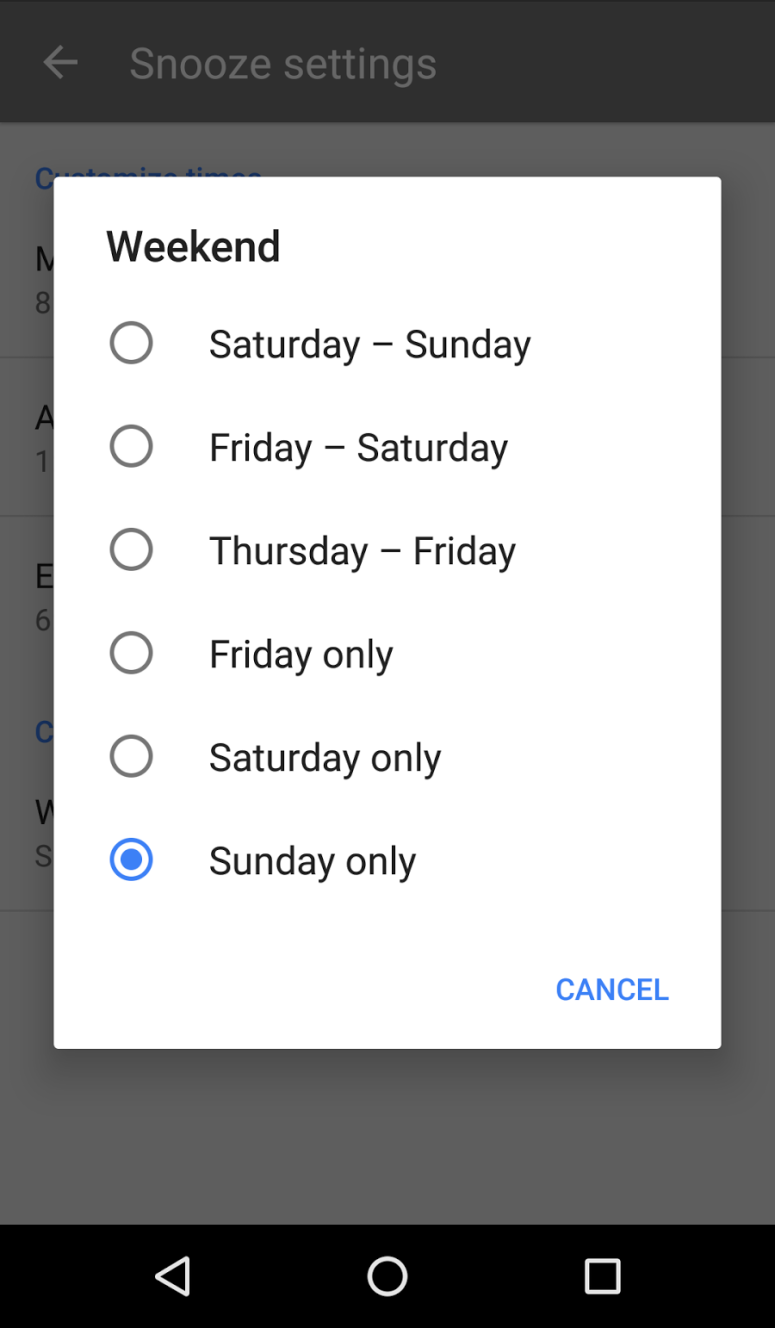The height and width of the screenshot is (1328, 775).
Task: Open recent apps with the square button
Action: coord(602,1276)
